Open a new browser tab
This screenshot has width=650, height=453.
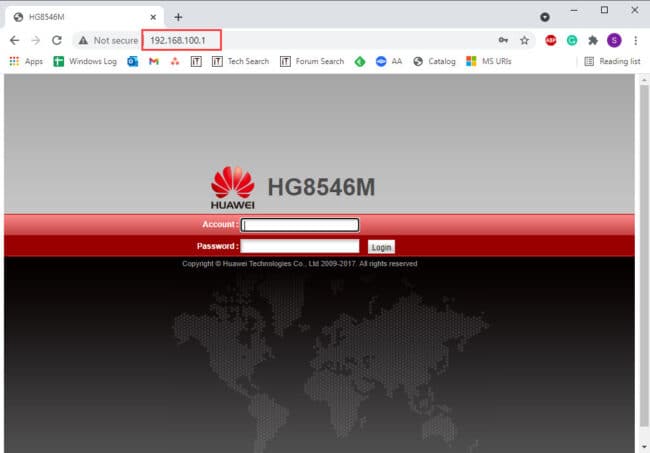[x=178, y=17]
